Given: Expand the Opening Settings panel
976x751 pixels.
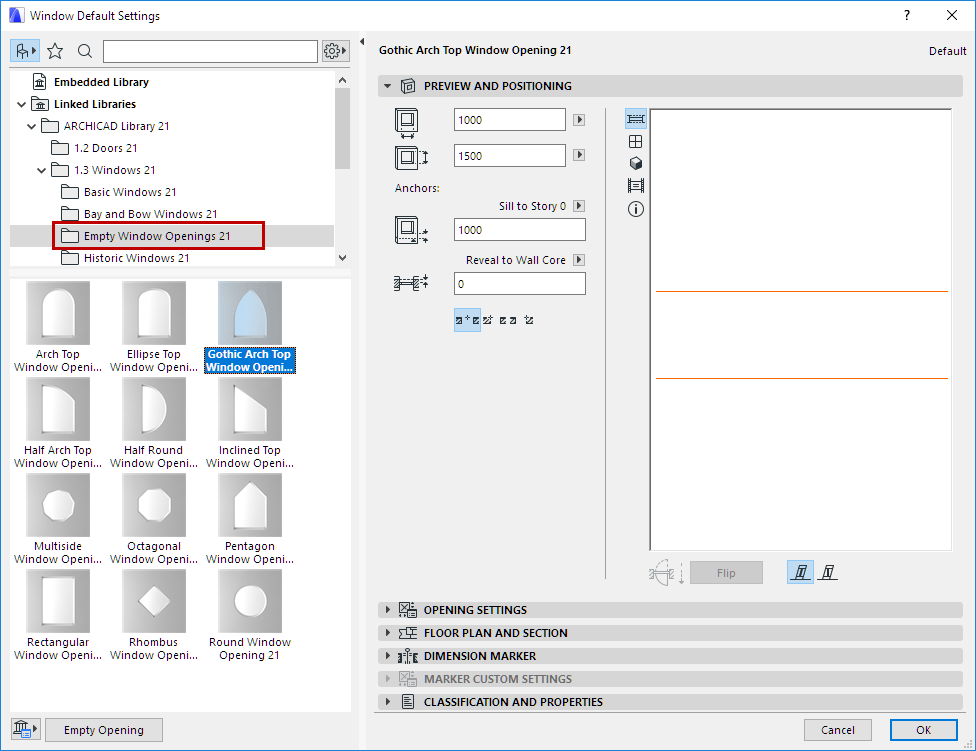Looking at the screenshot, I should point(388,610).
